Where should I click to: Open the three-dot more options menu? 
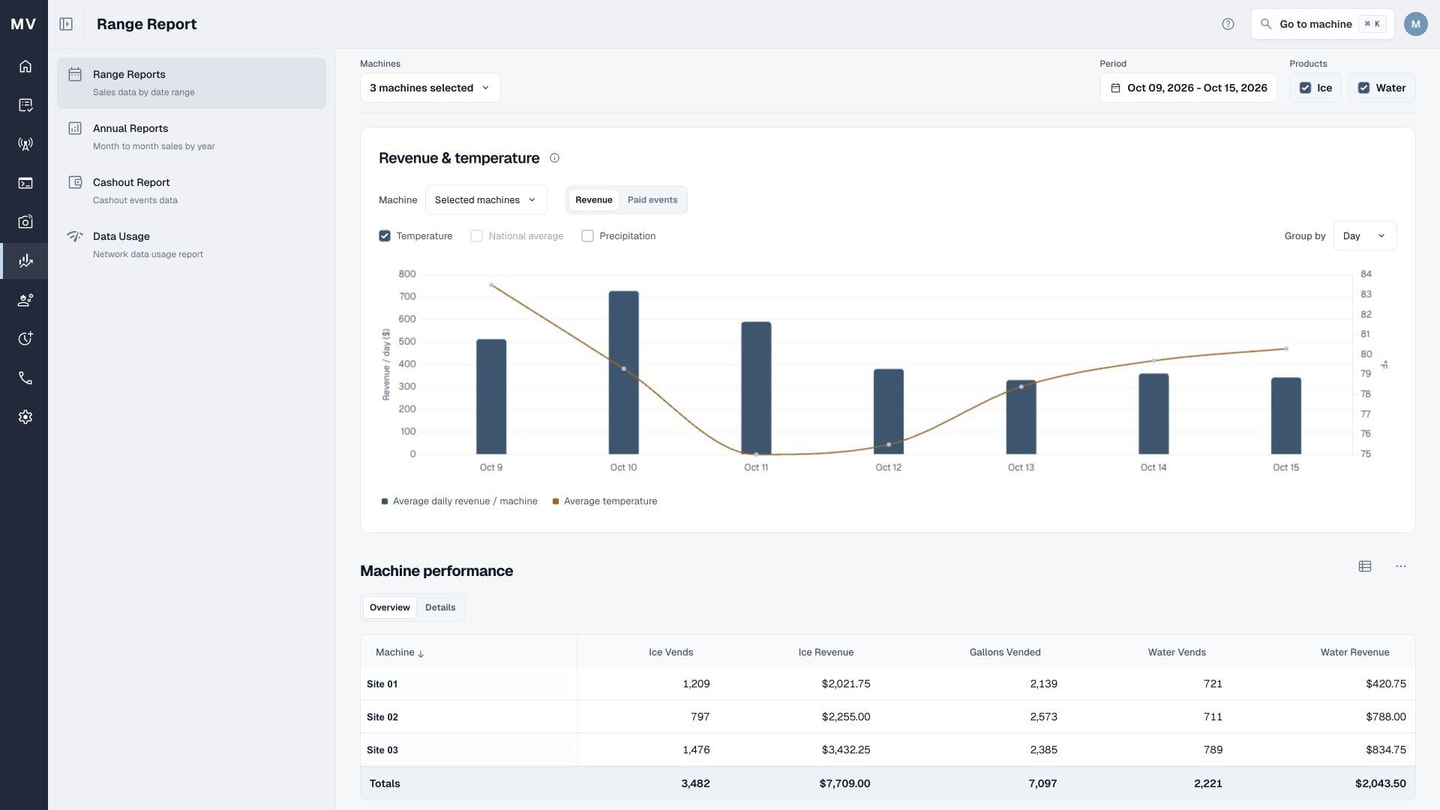[x=1401, y=566]
